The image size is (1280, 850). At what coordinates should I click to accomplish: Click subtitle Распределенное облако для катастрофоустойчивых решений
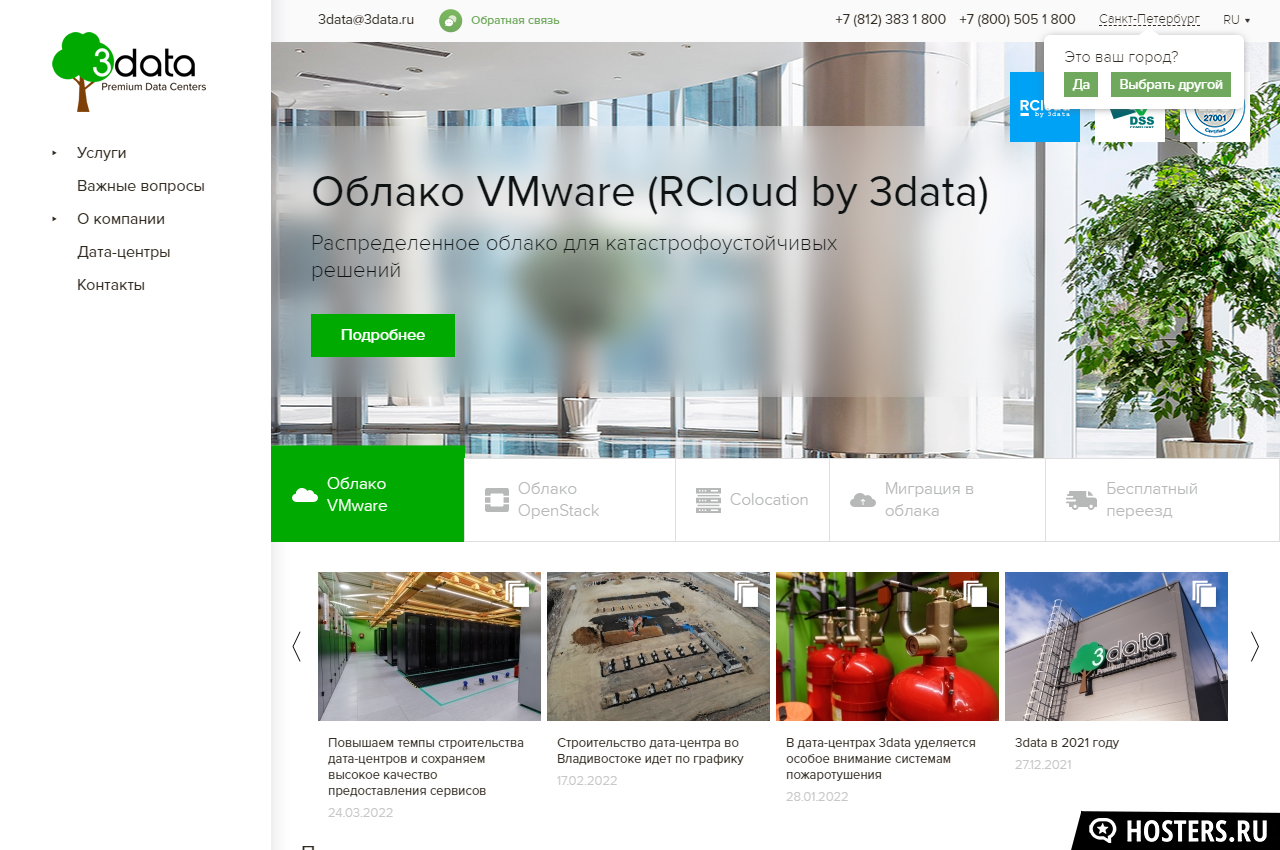574,256
